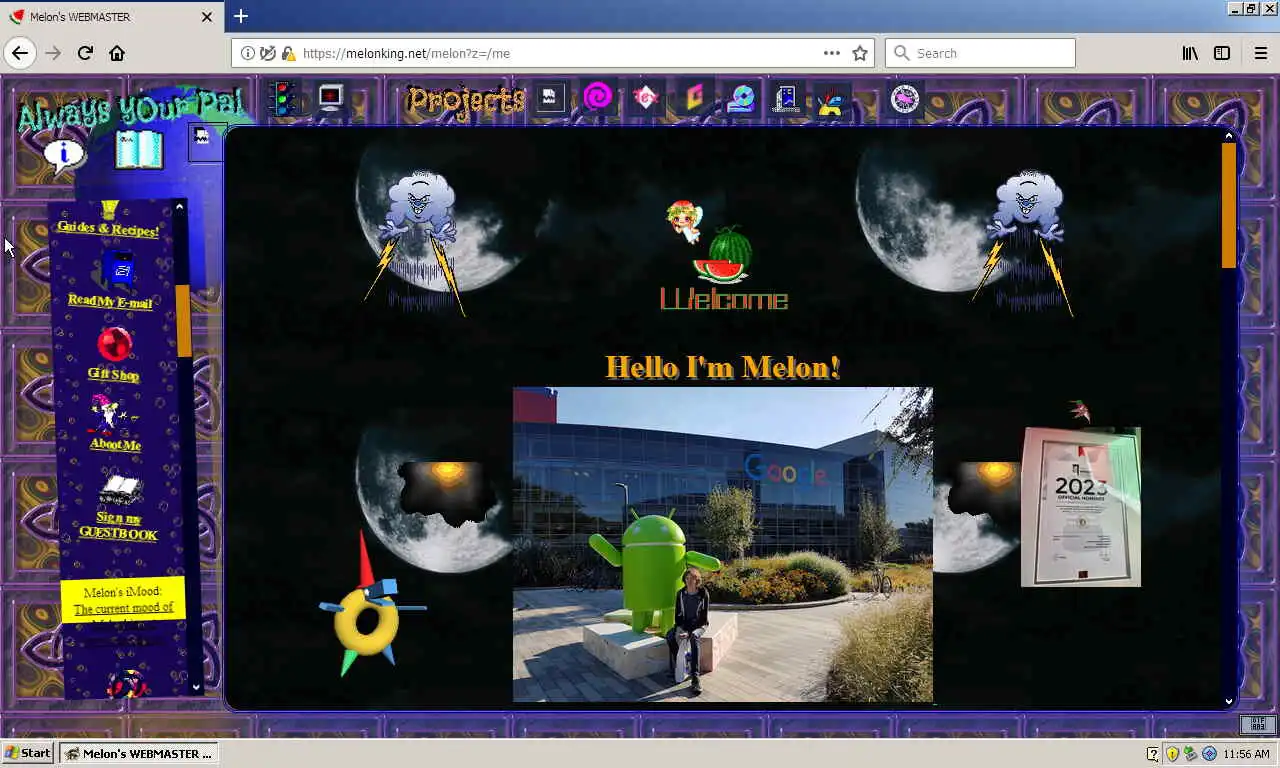This screenshot has width=1280, height=768.
Task: Open the About Me link
Action: pos(115,444)
